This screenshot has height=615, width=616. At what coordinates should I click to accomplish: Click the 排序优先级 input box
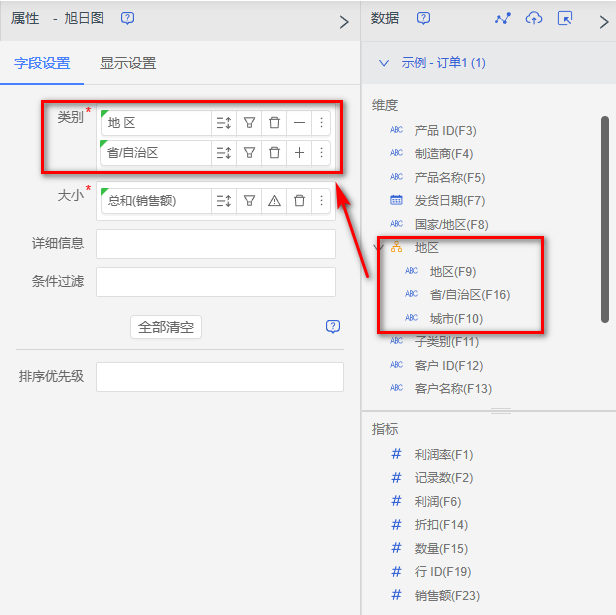point(219,377)
